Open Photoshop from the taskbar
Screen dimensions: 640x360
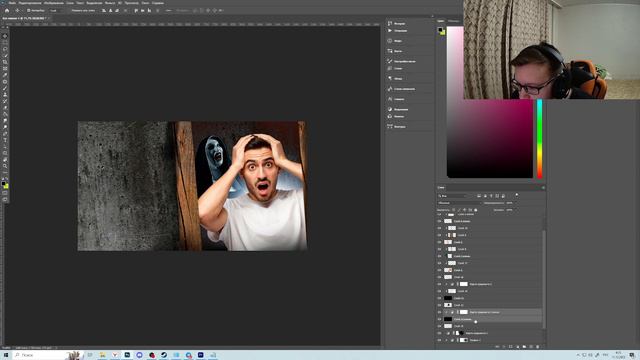pyautogui.click(x=127, y=355)
